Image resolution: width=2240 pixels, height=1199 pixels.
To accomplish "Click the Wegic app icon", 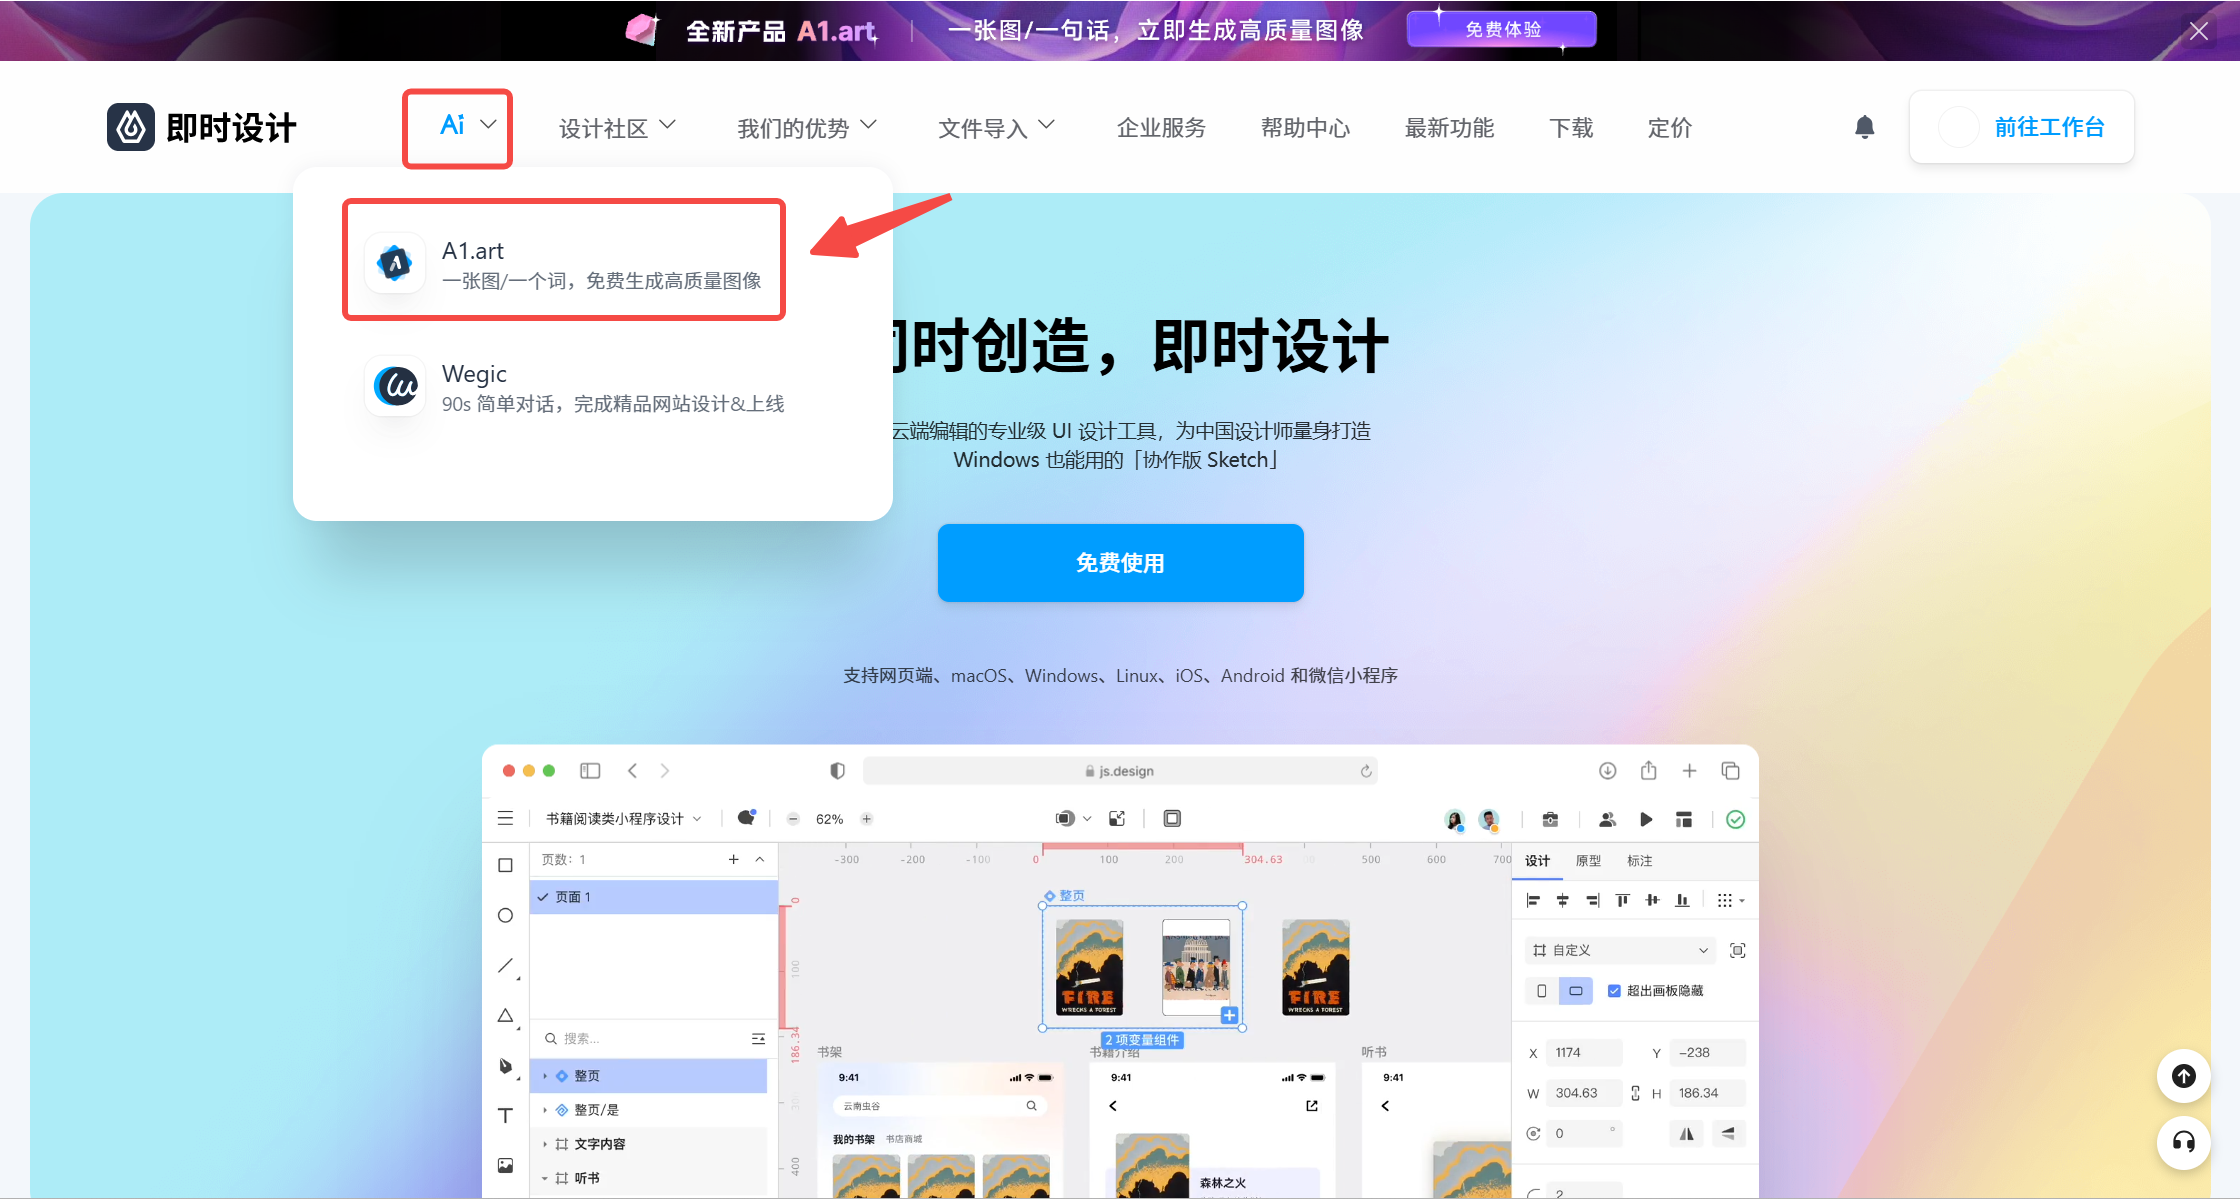I will pyautogui.click(x=395, y=386).
